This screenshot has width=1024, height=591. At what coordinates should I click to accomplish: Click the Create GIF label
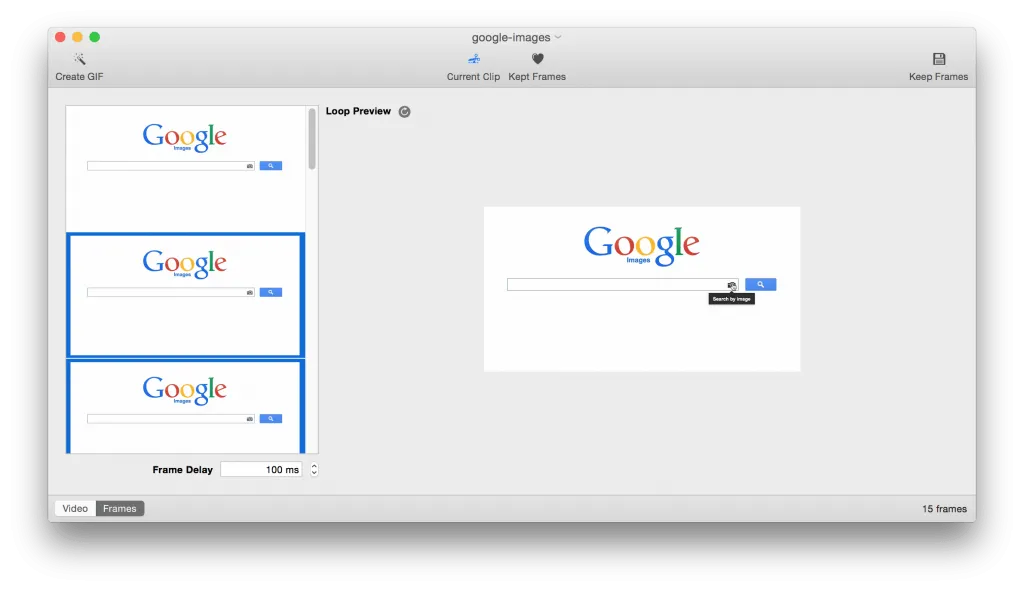tap(79, 76)
